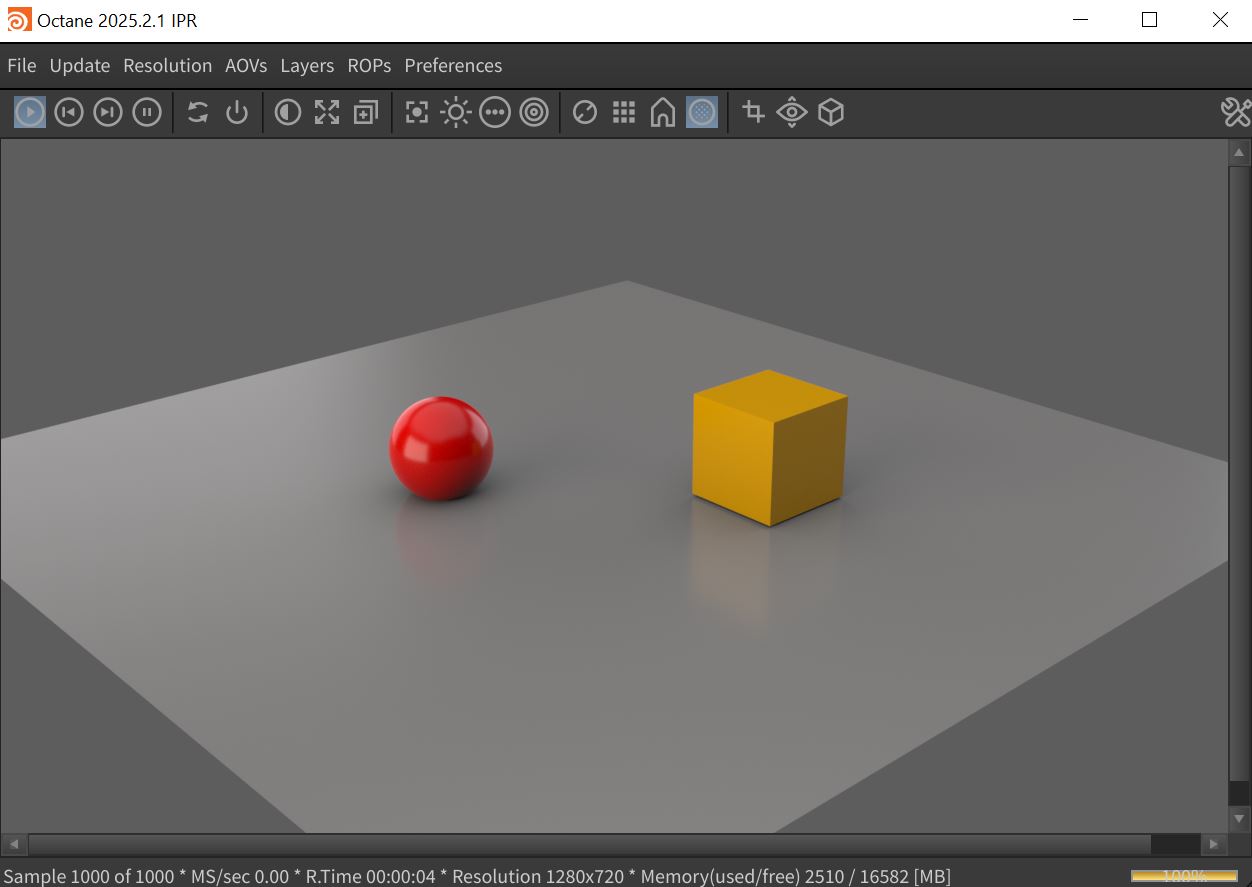Click the next frame button
The height and width of the screenshot is (887, 1252).
[x=108, y=112]
